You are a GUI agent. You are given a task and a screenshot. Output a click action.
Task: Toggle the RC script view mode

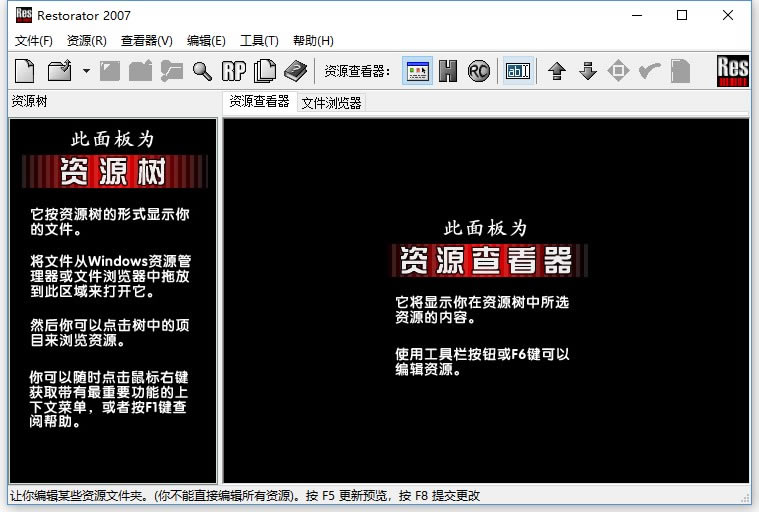pos(479,71)
